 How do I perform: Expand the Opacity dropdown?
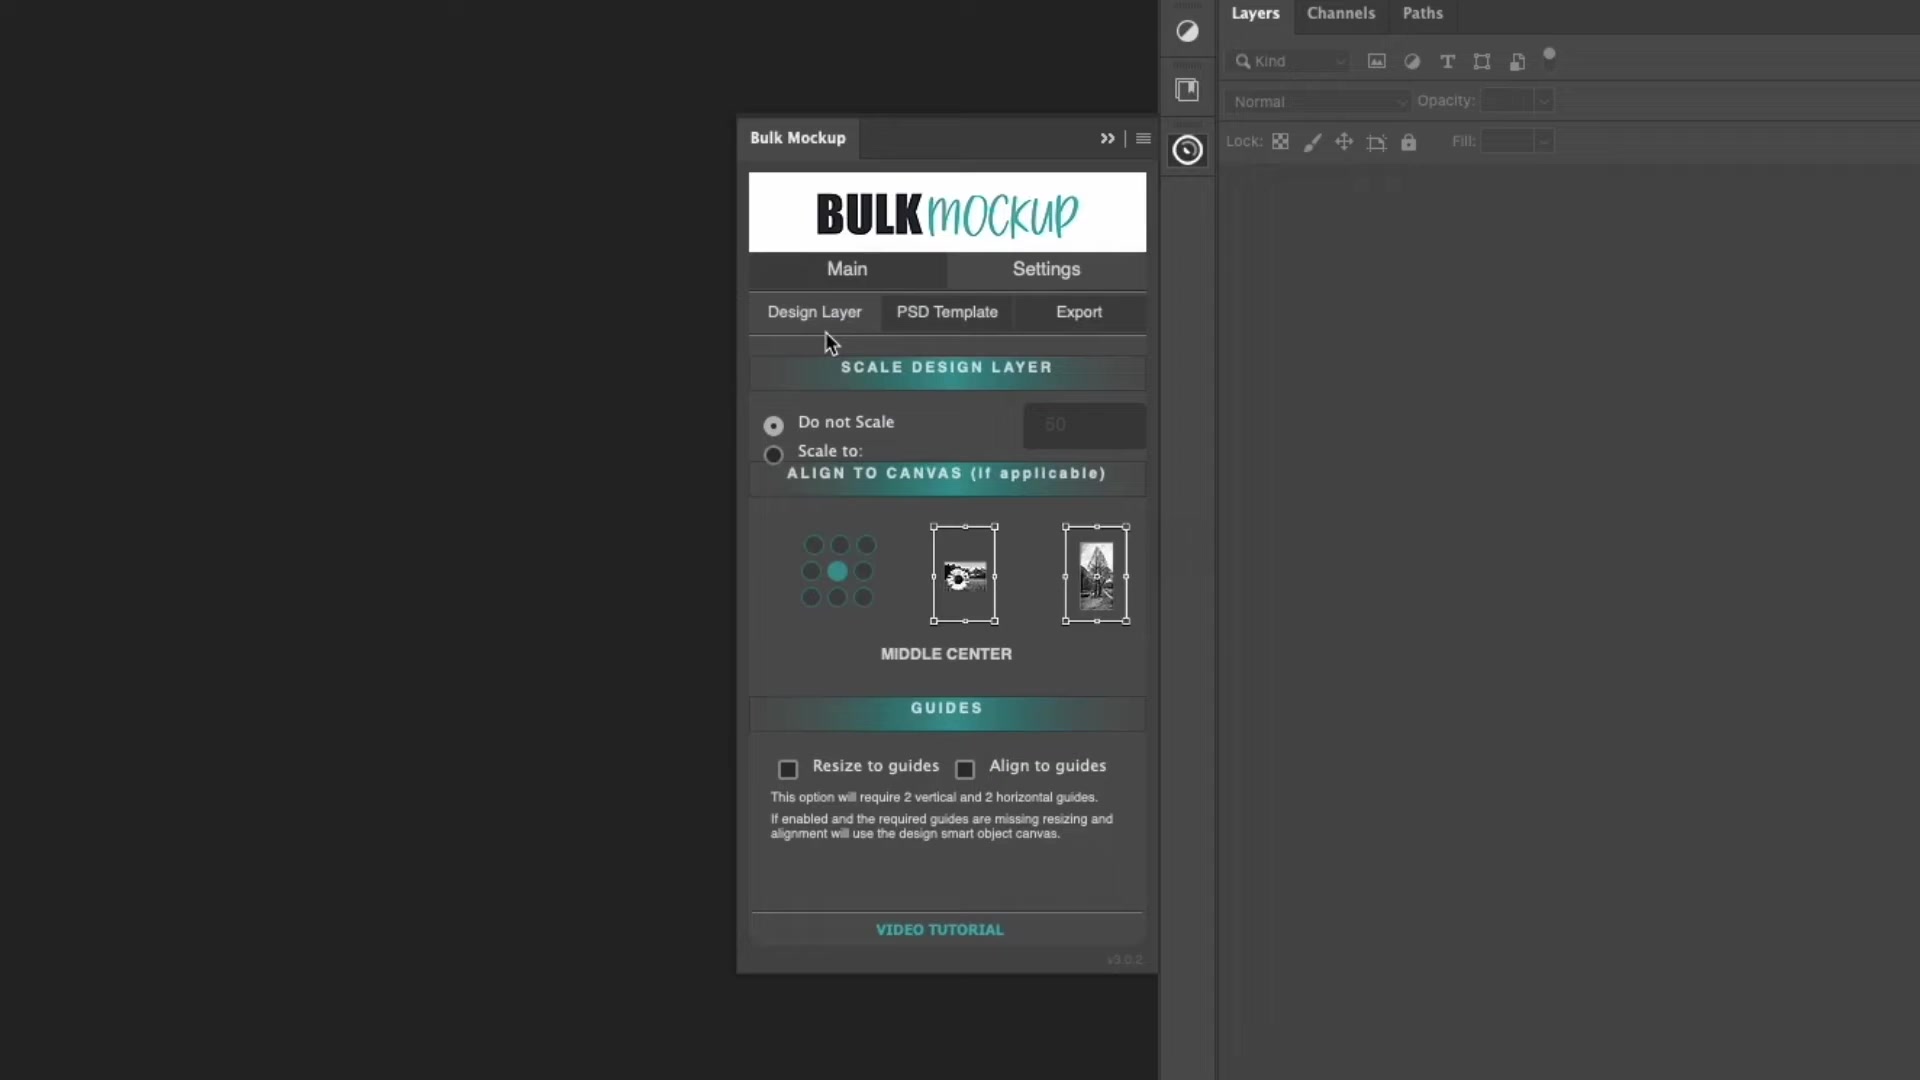(1543, 100)
